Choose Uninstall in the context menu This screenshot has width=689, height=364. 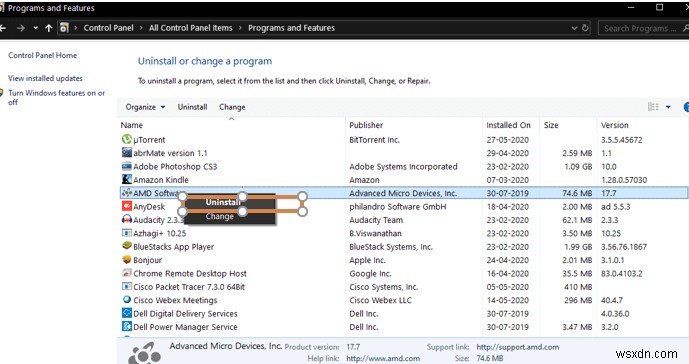pyautogui.click(x=223, y=202)
